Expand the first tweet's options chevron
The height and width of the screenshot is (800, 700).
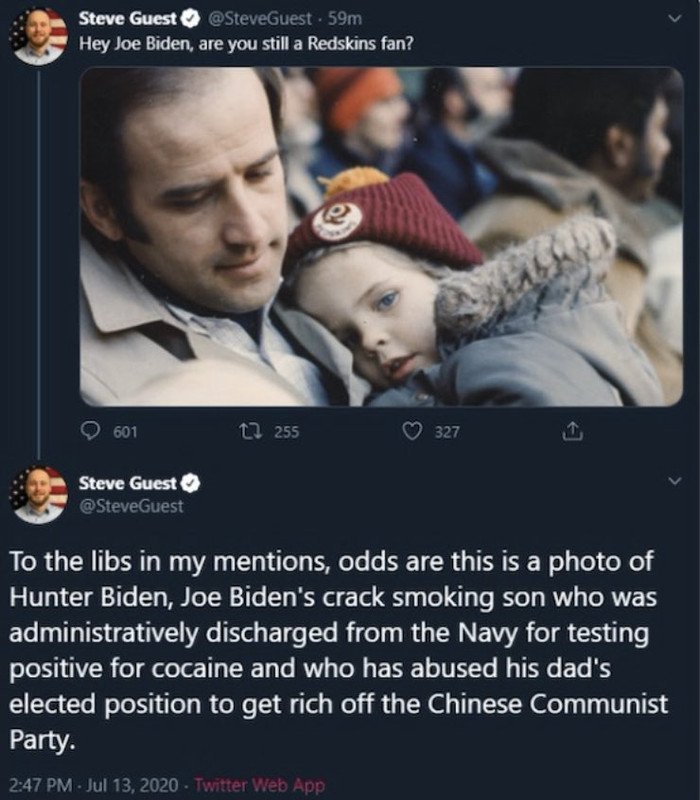tap(674, 19)
